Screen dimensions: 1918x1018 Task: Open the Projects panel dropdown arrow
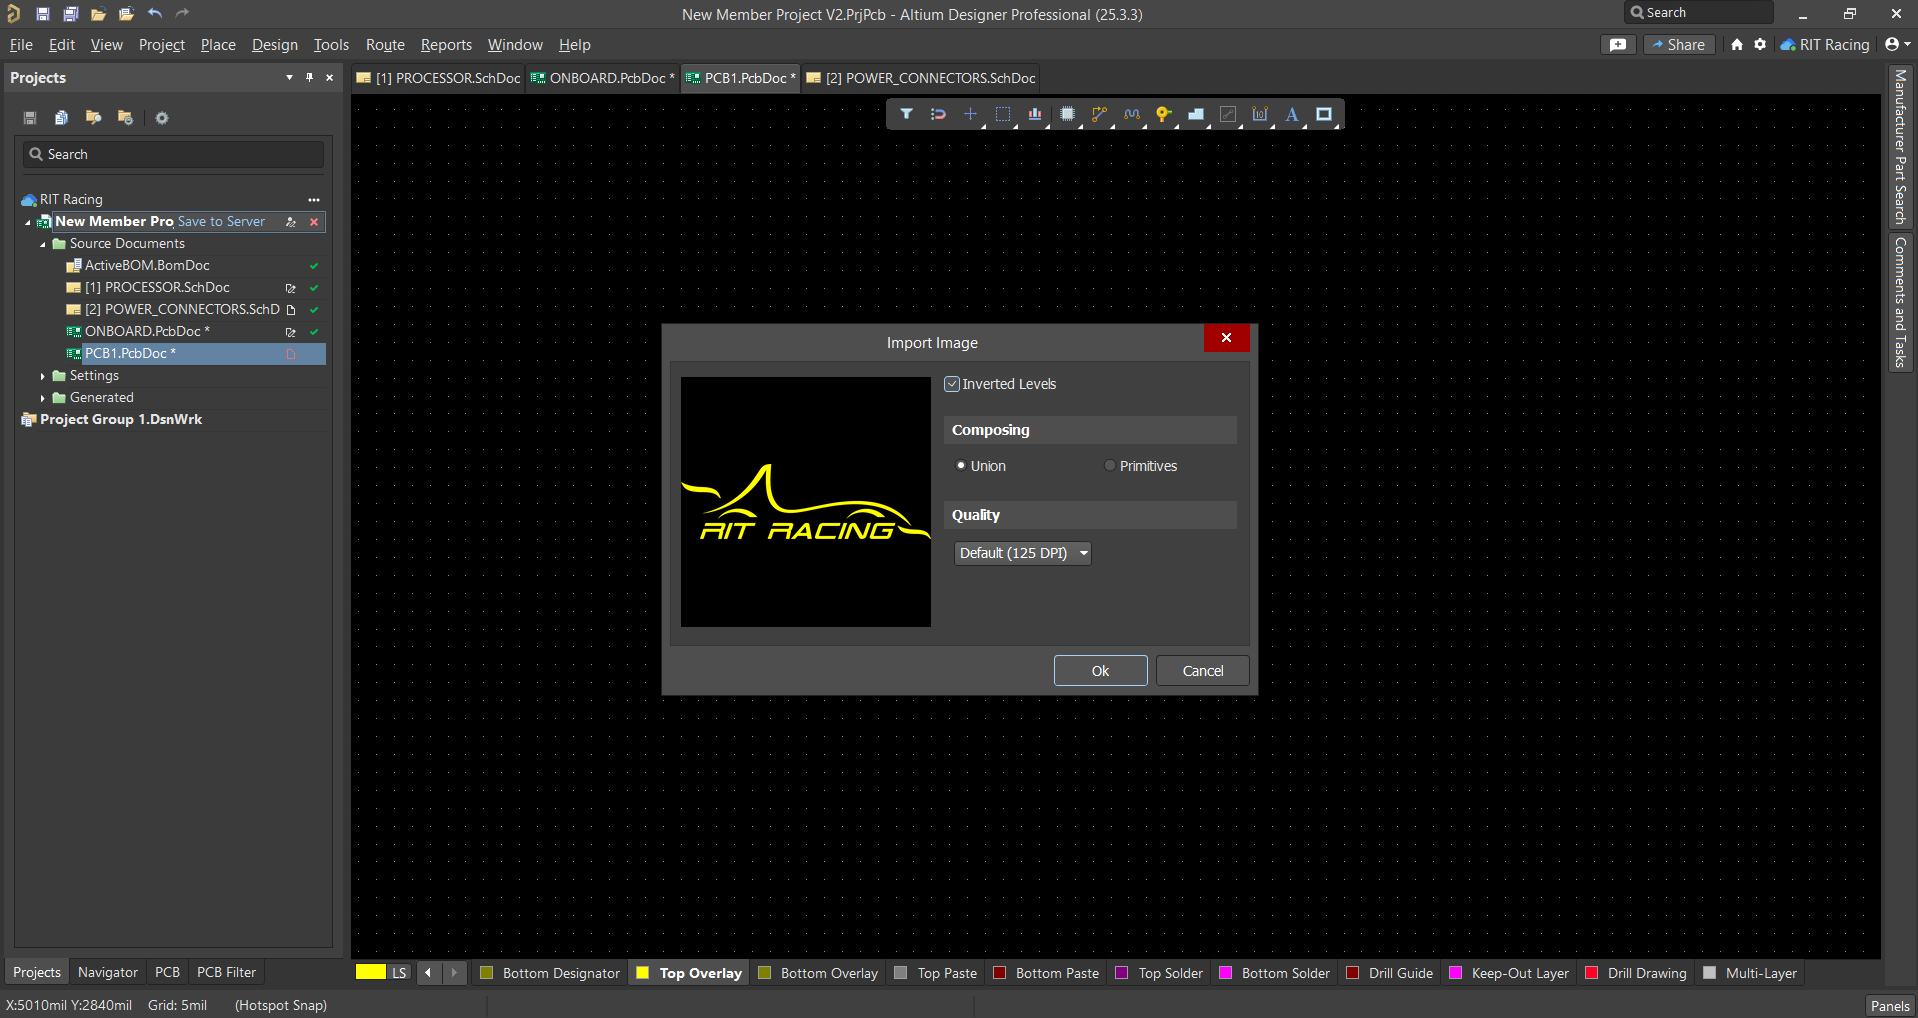289,77
